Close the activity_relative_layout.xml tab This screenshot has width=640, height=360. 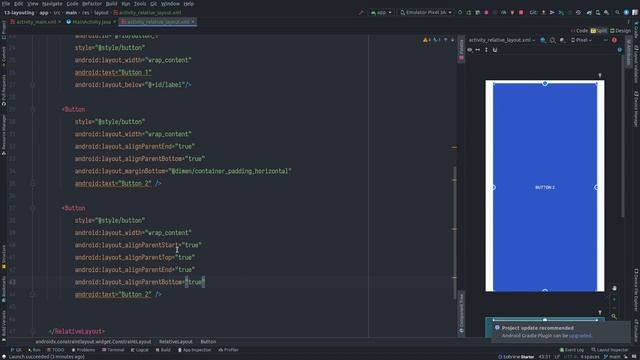[x=193, y=22]
